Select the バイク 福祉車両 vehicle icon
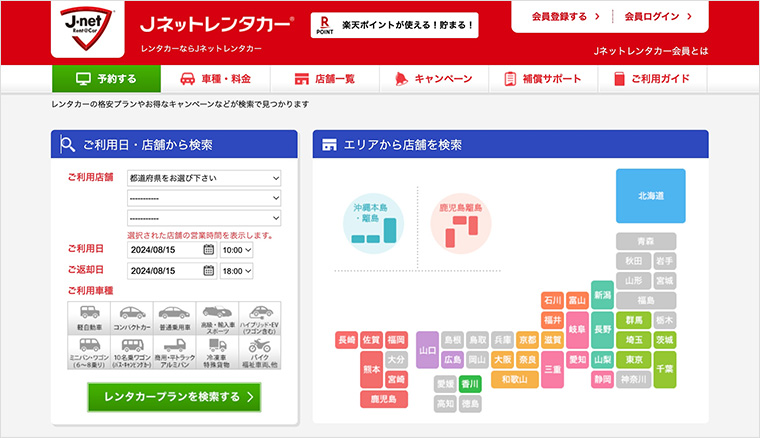 [x=260, y=352]
